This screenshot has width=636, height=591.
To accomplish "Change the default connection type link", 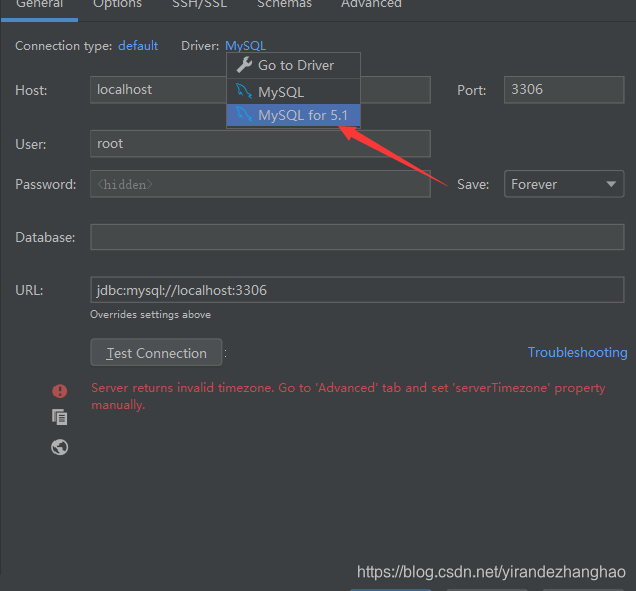I will 138,46.
